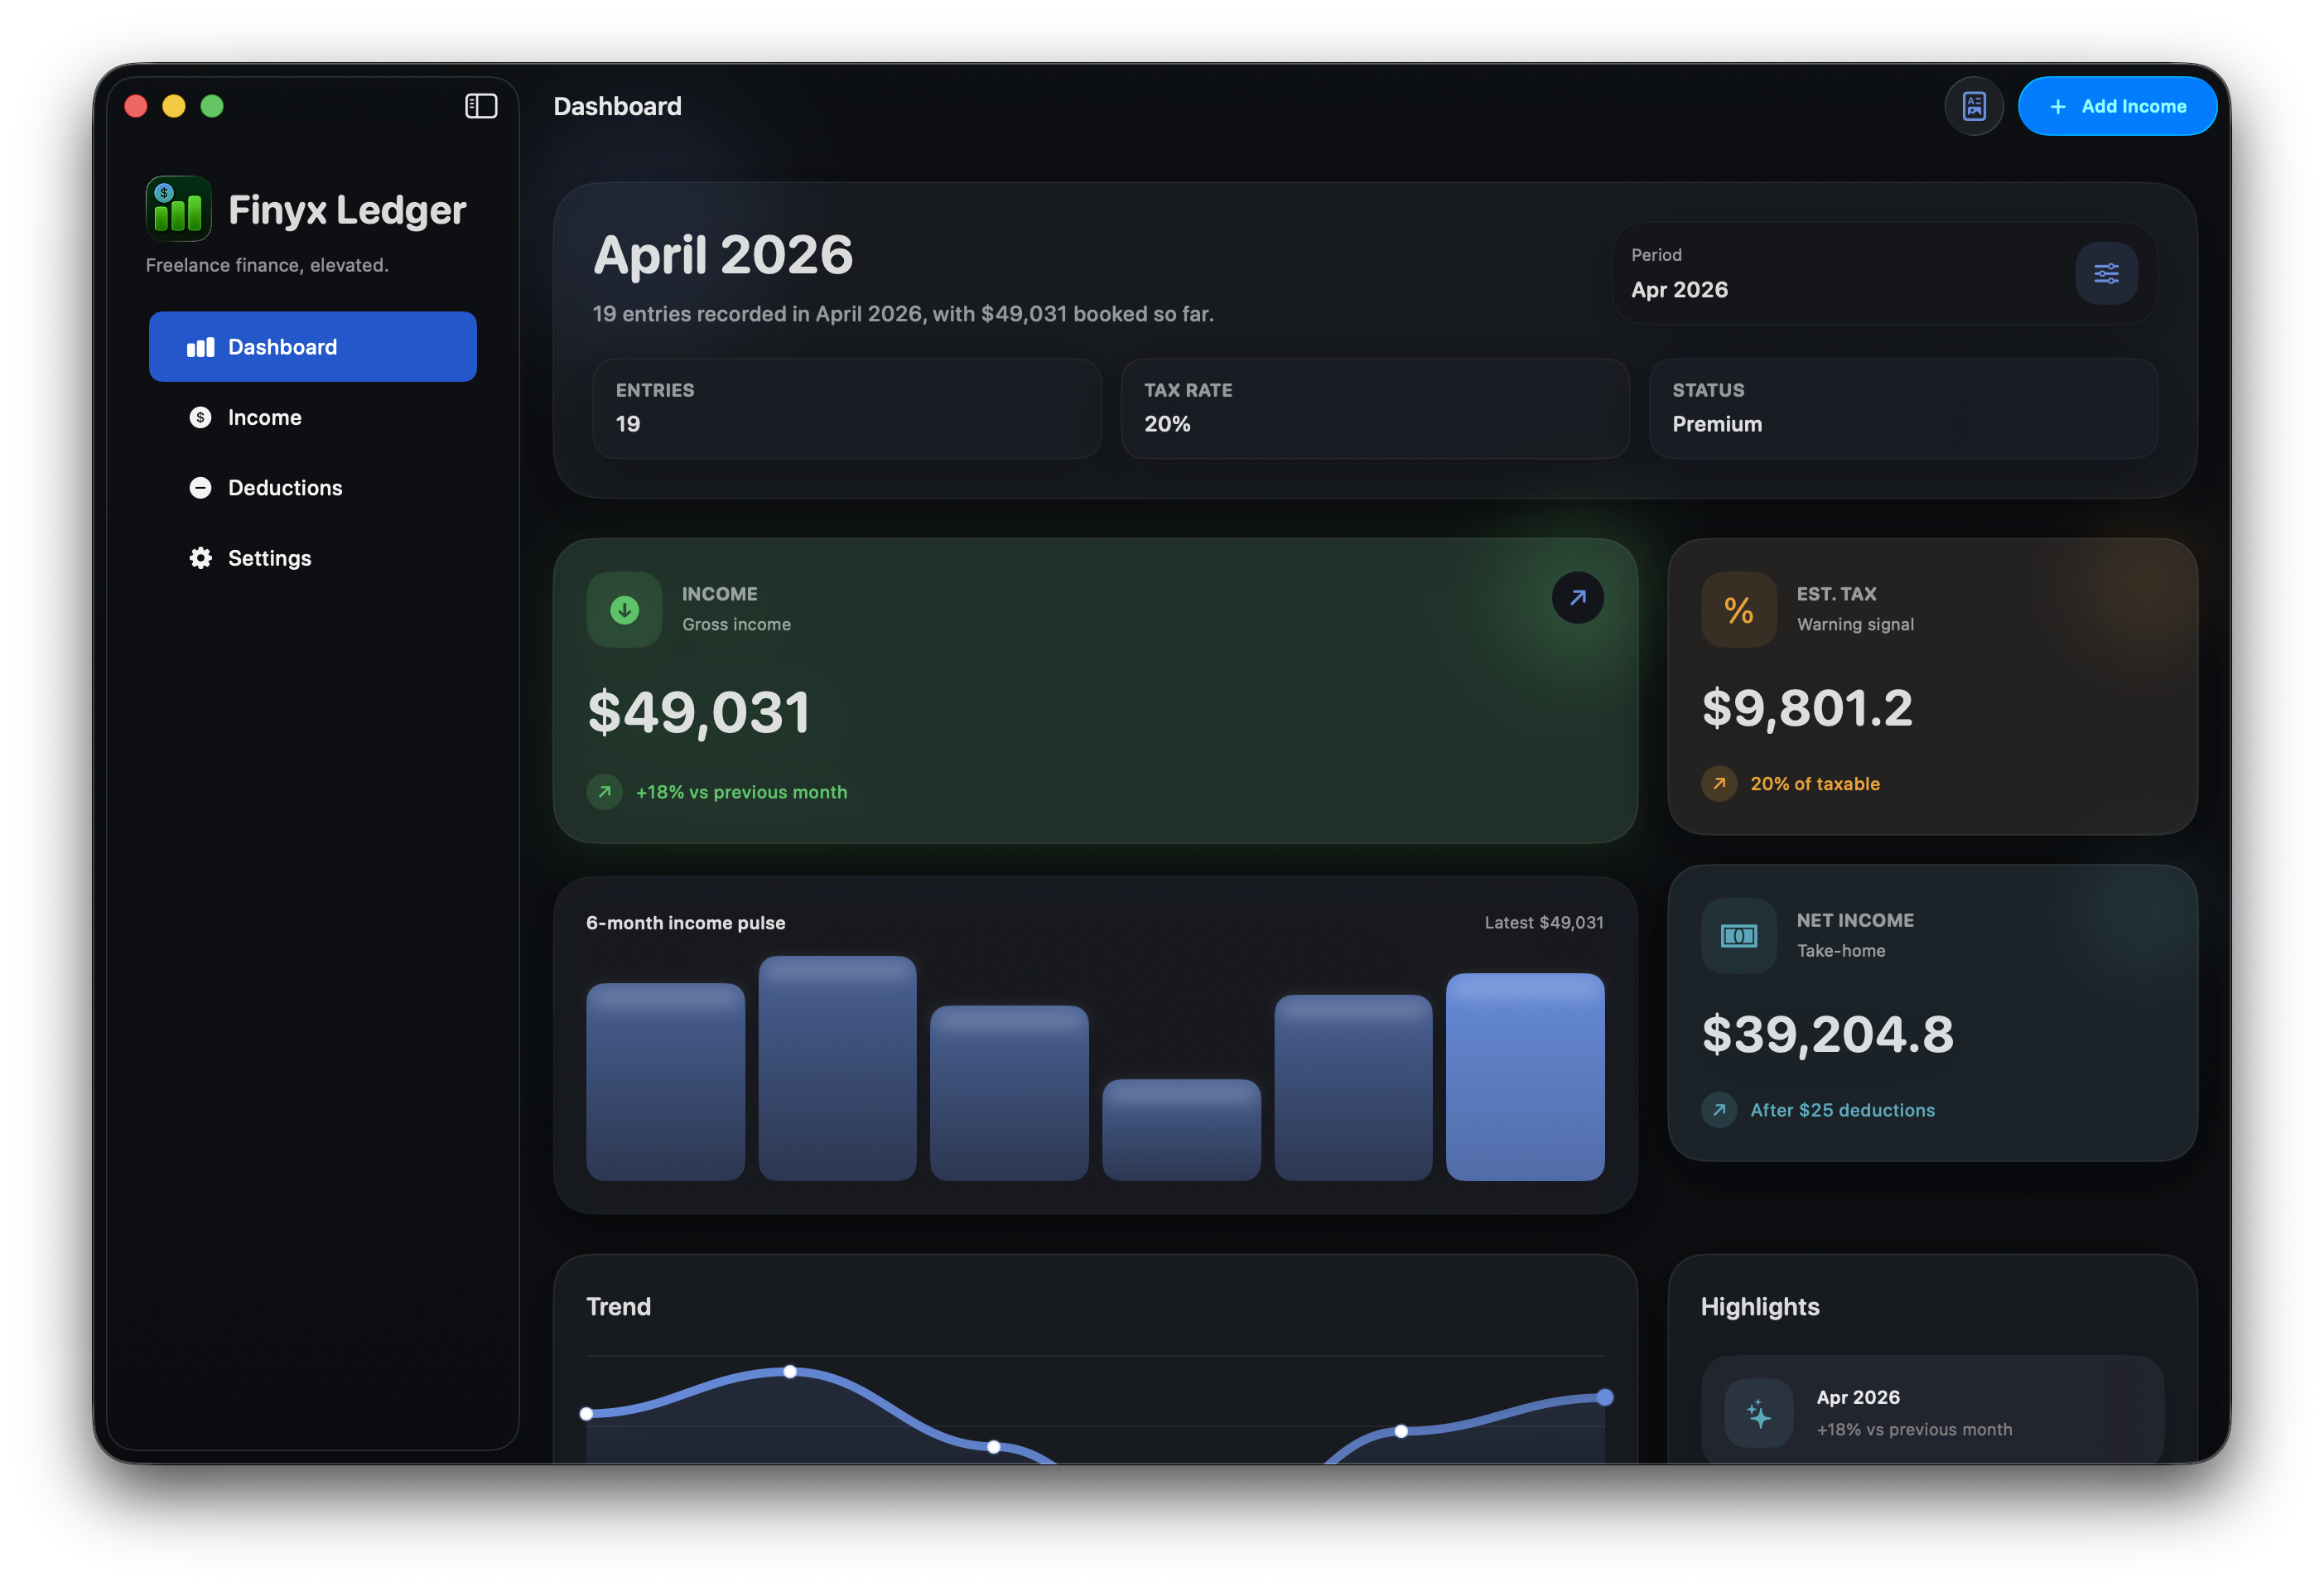Click the first point on Trend line
The image size is (2324, 1587).
[x=587, y=1413]
